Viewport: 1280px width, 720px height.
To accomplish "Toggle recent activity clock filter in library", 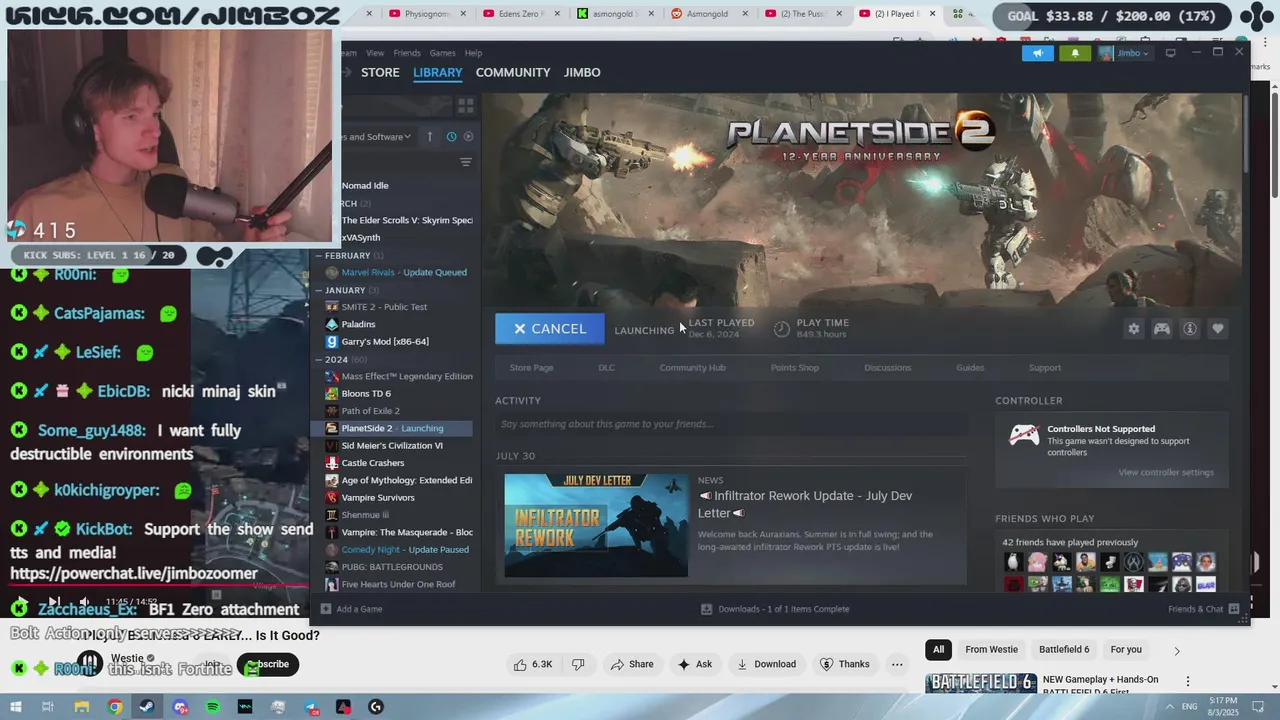I will click(451, 137).
